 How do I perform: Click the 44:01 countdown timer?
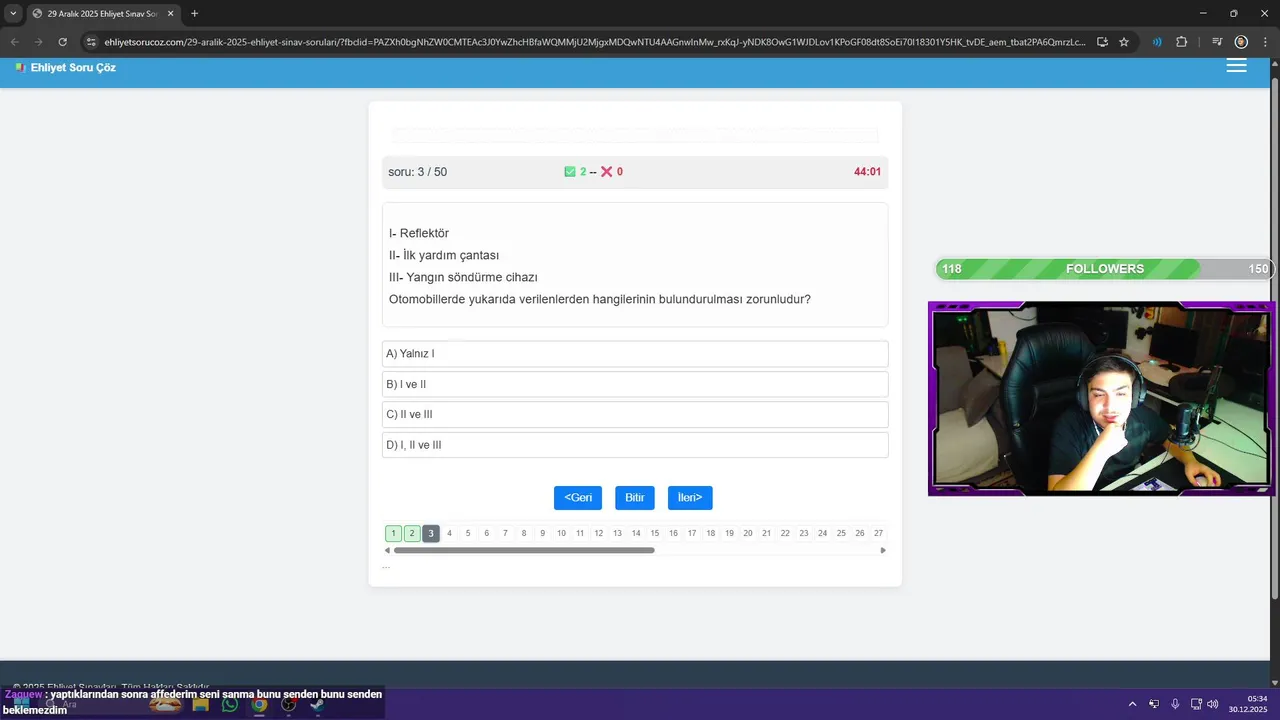(867, 172)
